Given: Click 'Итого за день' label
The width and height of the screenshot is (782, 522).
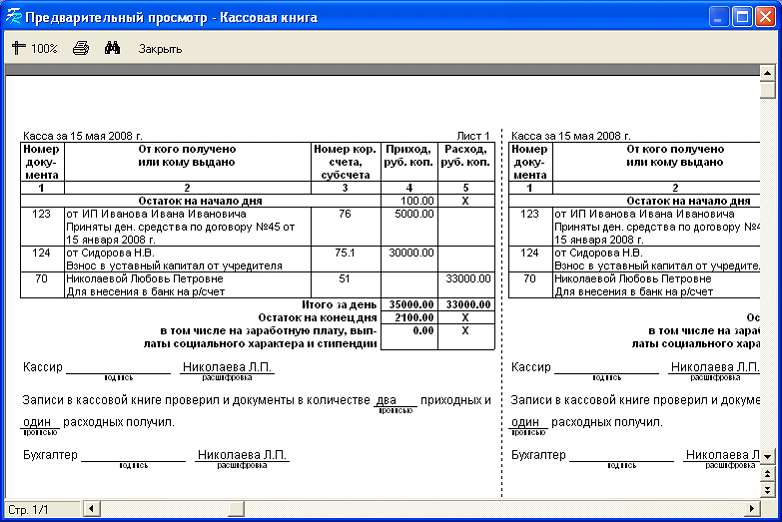Looking at the screenshot, I should coord(339,305).
